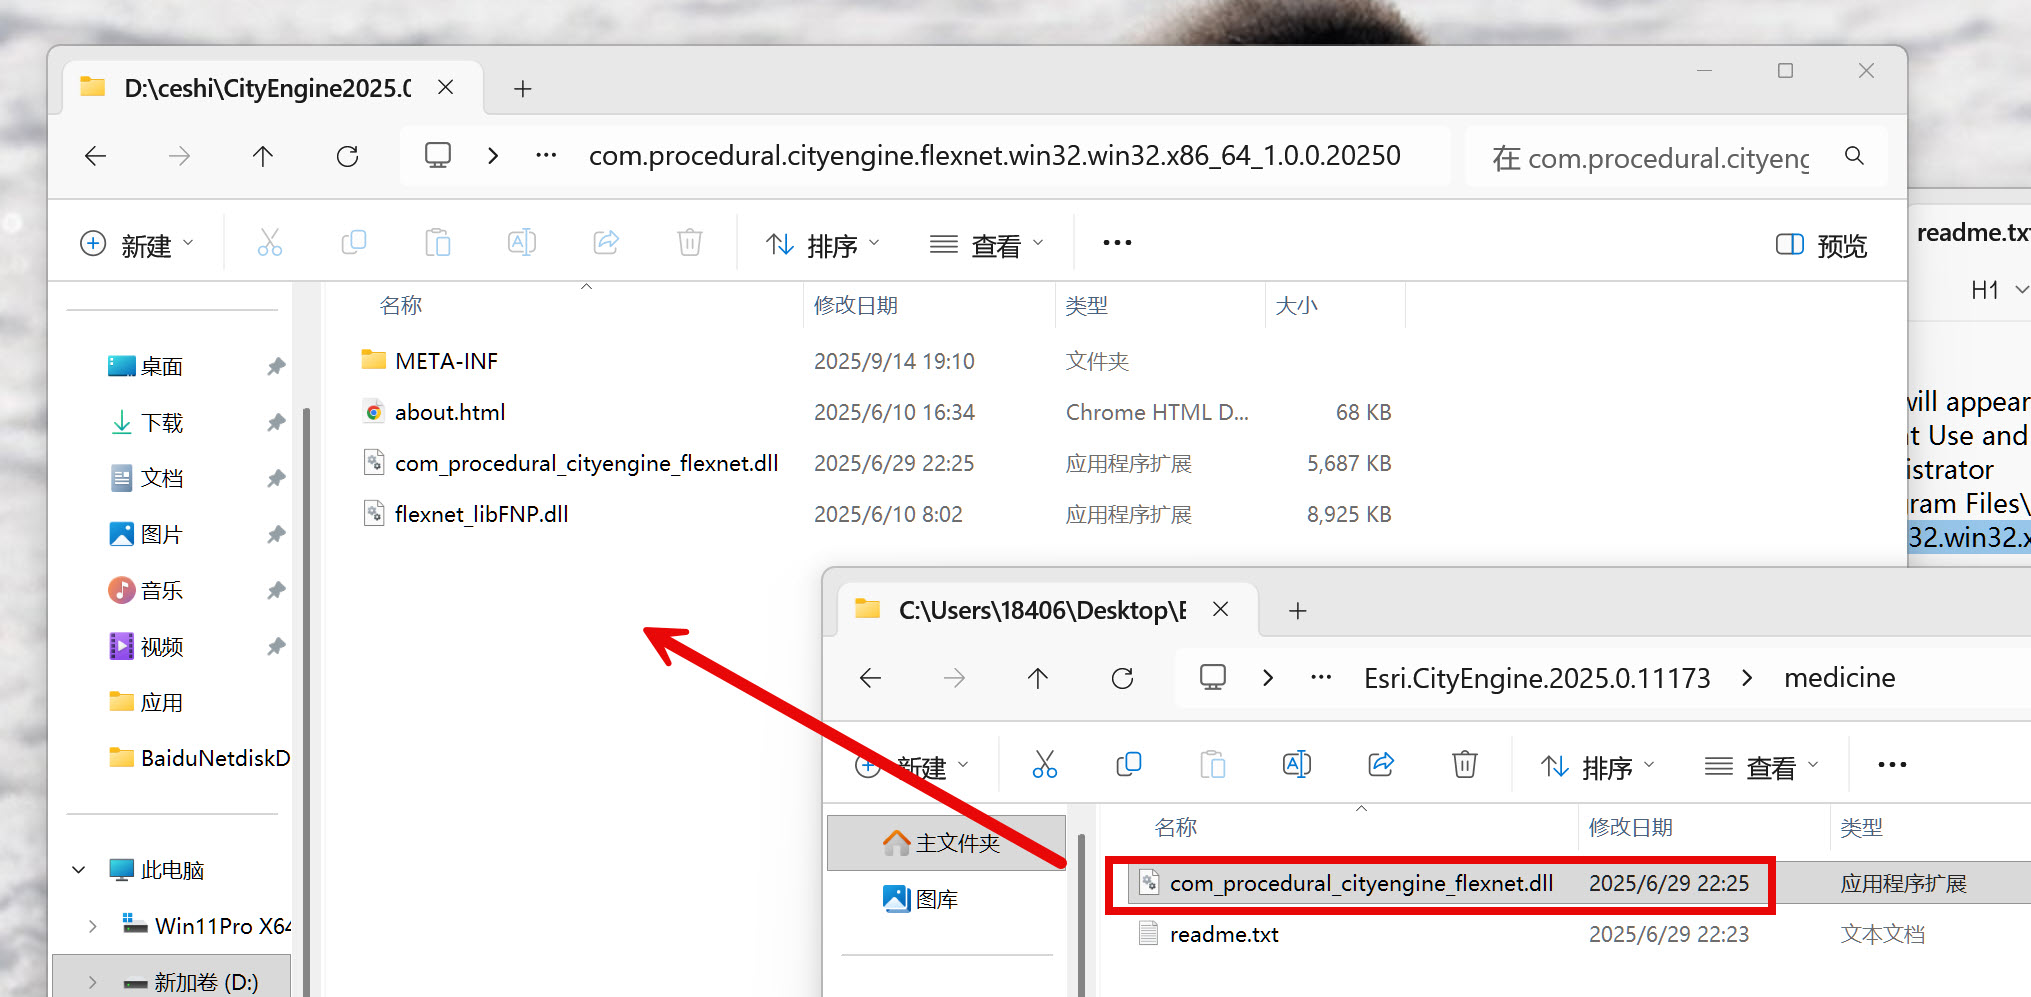This screenshot has width=2031, height=997.
Task: Expand the 新加卷 (D:) drive node
Action: point(92,982)
